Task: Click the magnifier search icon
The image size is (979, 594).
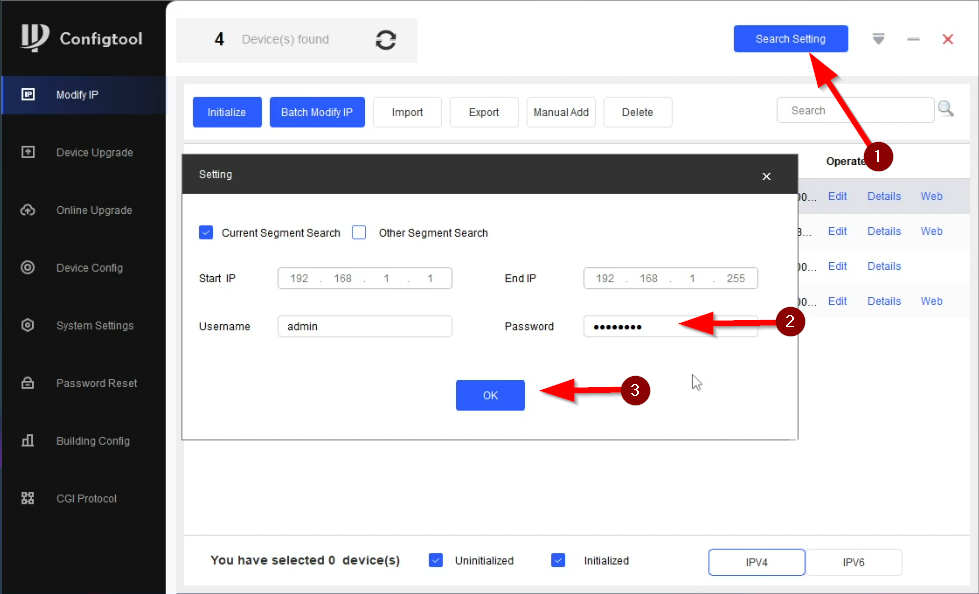Action: coord(945,109)
